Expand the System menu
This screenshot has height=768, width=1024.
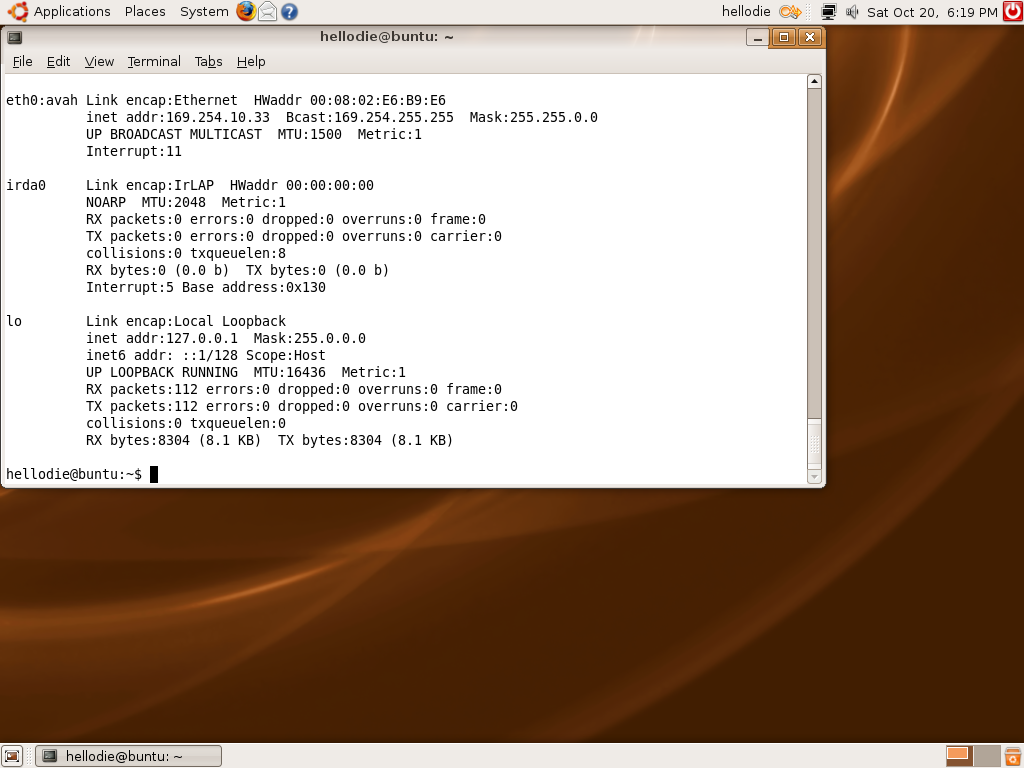coord(204,12)
